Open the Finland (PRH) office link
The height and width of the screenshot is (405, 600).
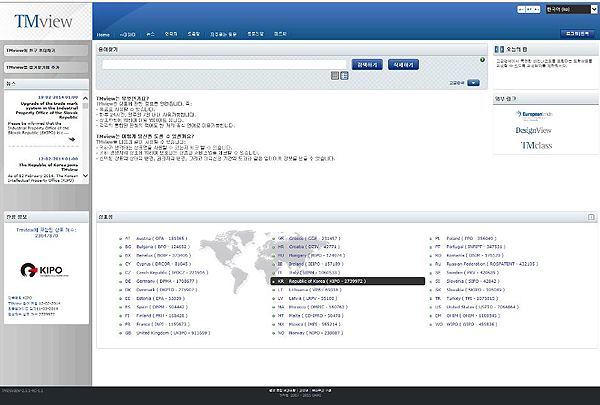(x=162, y=316)
